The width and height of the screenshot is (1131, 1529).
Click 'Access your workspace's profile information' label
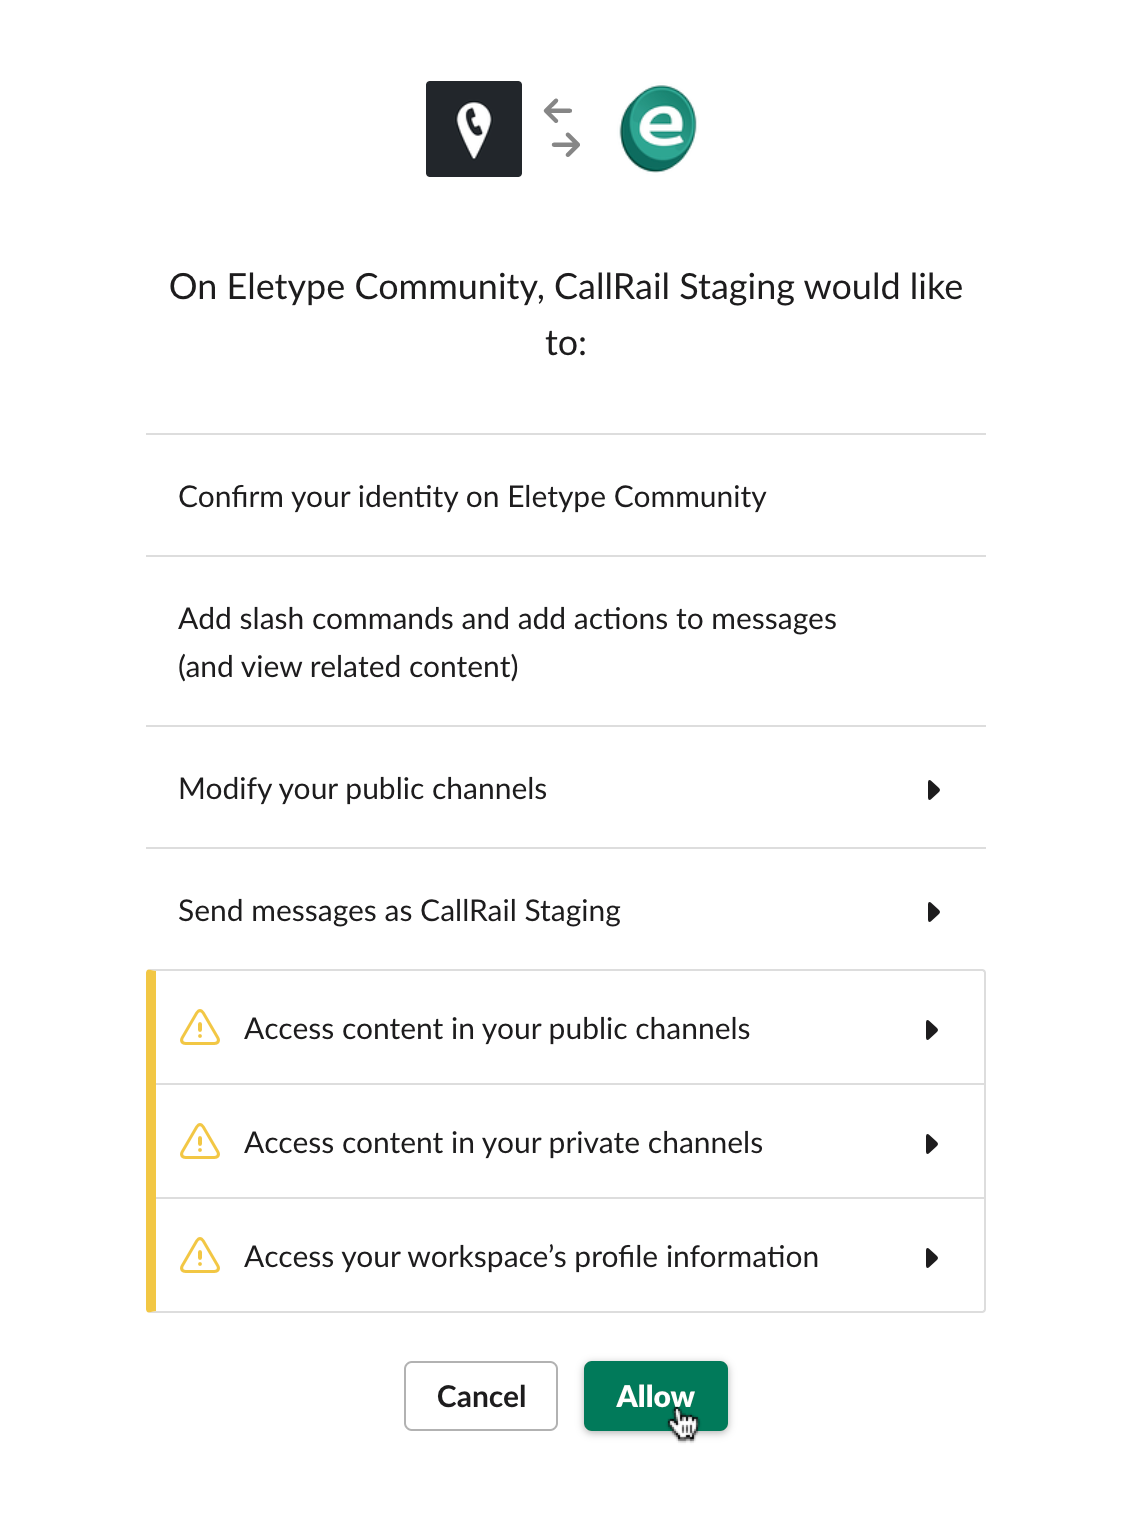531,1257
